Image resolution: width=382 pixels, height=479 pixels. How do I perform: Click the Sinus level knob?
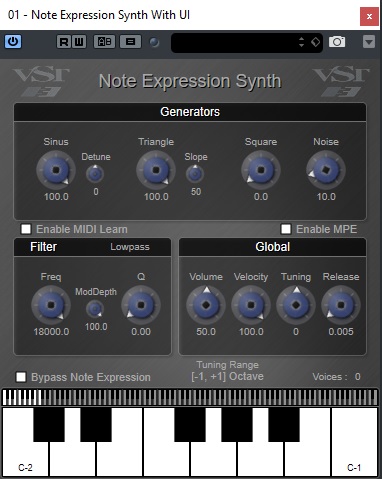point(56,170)
